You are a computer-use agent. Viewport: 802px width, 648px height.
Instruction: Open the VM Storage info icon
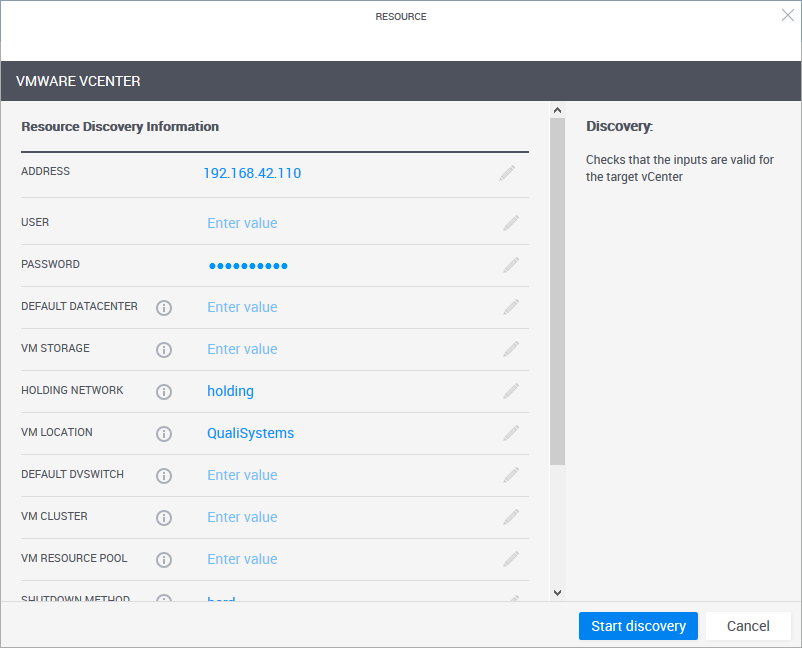[164, 349]
